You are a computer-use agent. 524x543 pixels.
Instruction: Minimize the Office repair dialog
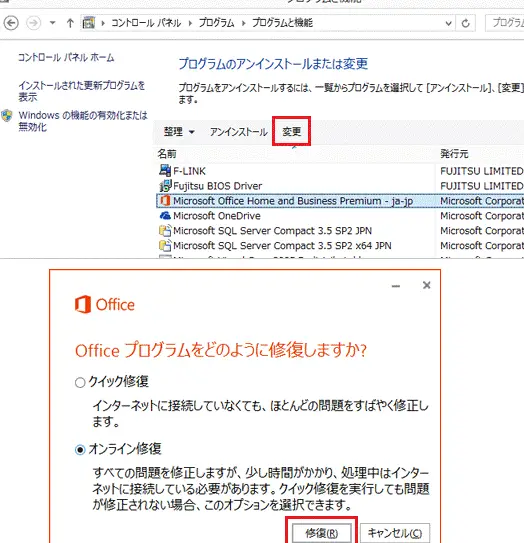tap(396, 286)
